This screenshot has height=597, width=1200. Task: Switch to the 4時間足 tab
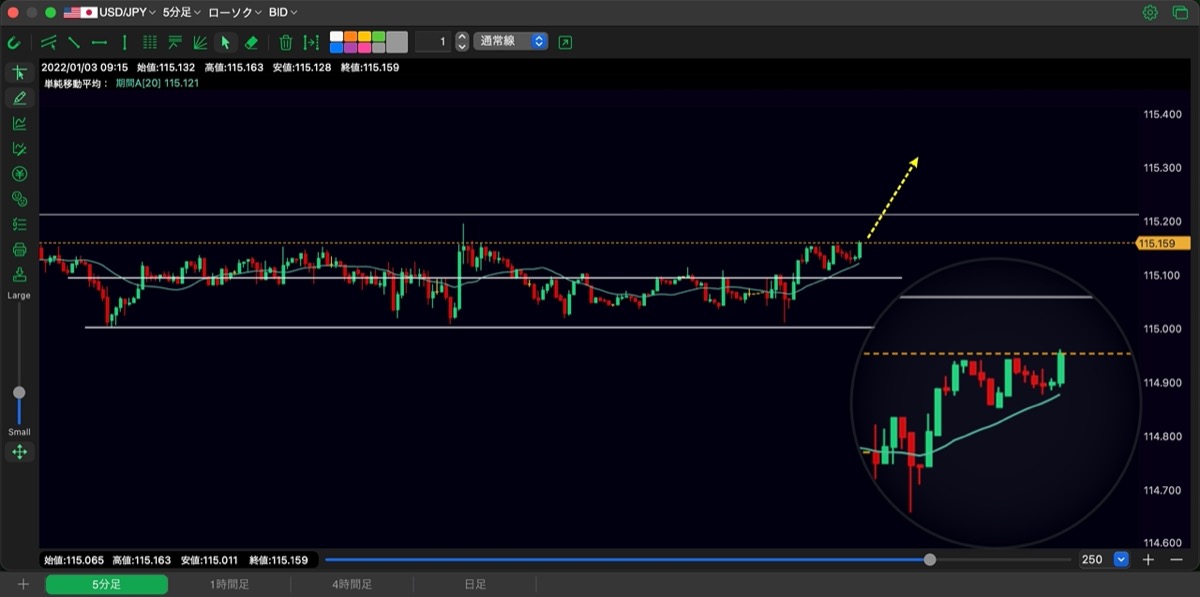[x=352, y=584]
